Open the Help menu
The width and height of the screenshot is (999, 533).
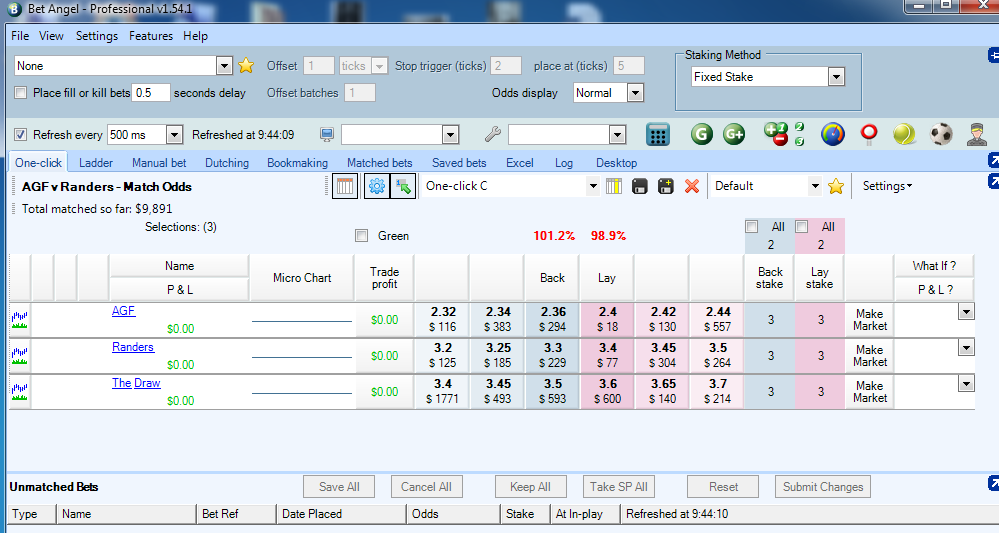195,36
